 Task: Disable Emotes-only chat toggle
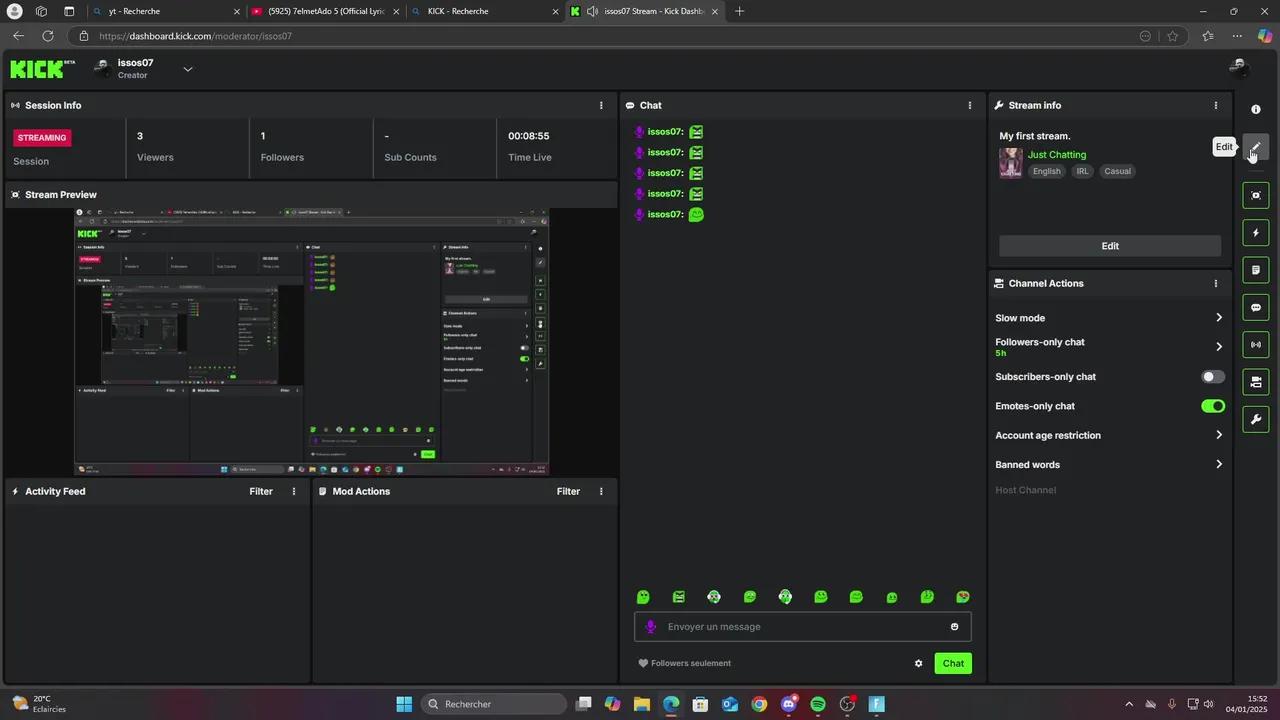(1213, 406)
